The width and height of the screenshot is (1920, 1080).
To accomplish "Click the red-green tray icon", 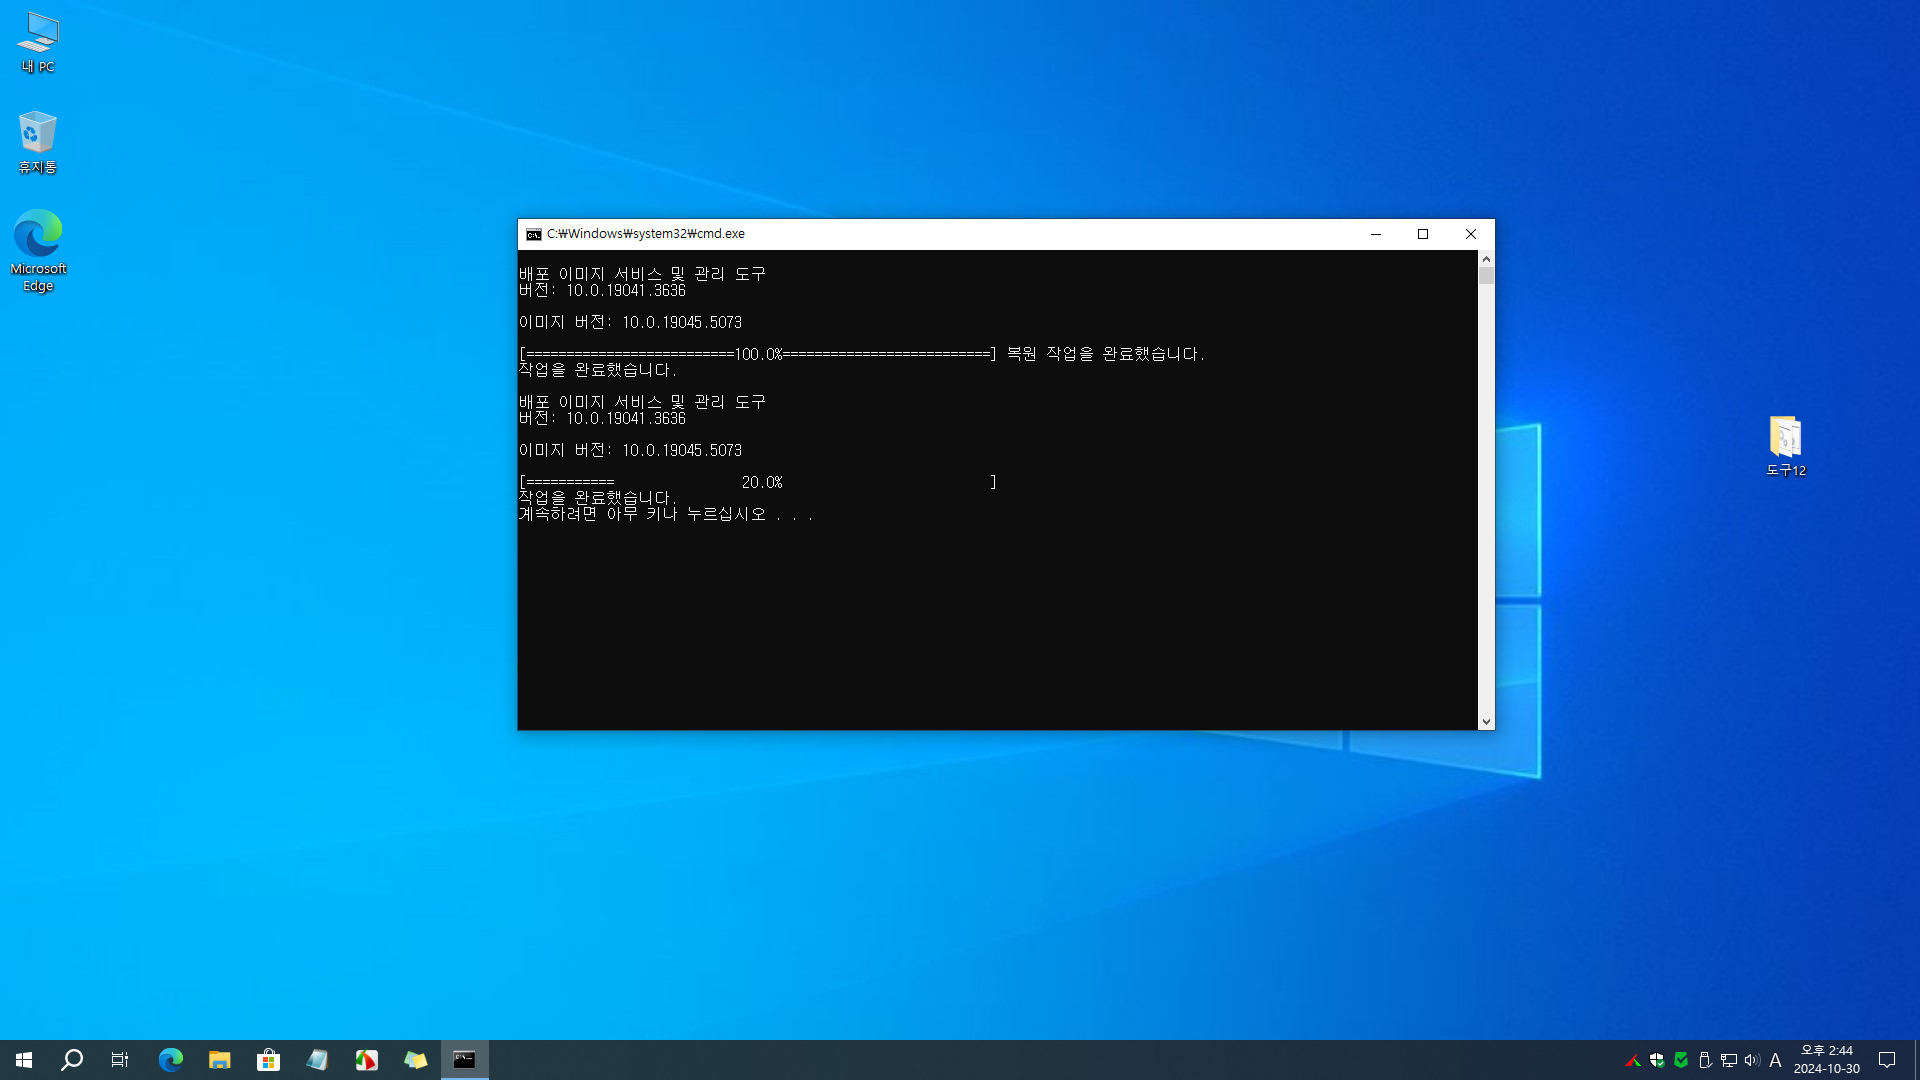I will [x=1633, y=1060].
